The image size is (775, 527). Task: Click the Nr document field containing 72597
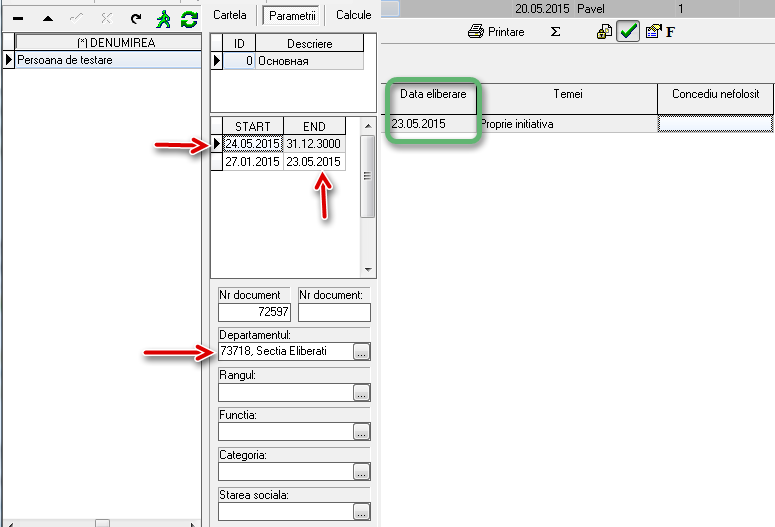254,312
